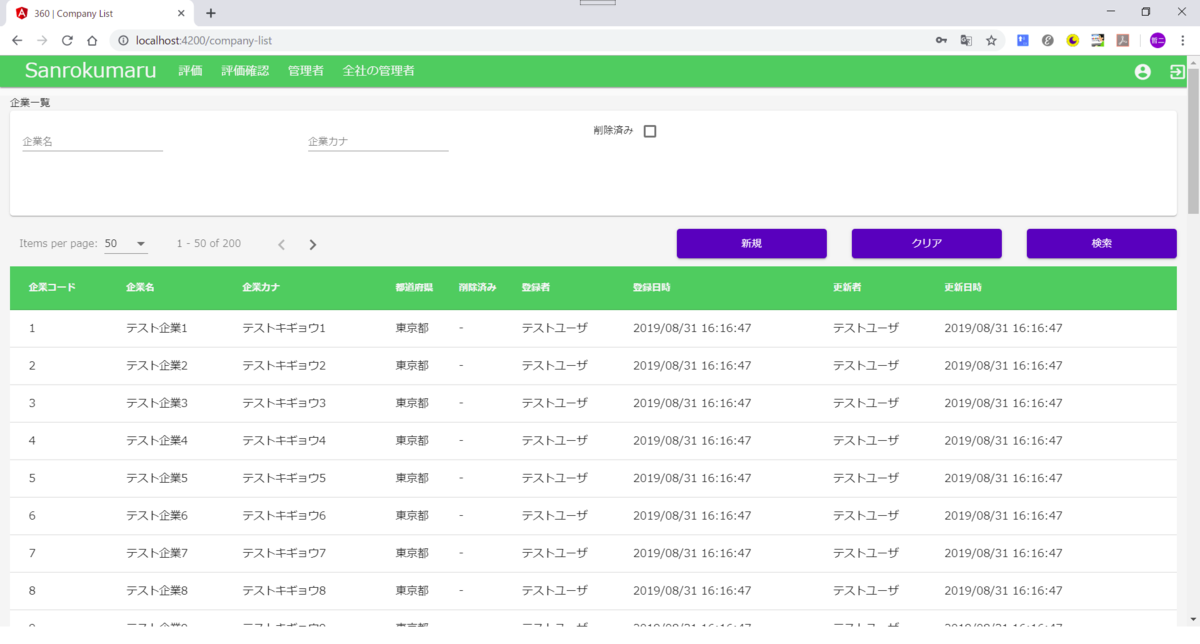This screenshot has height=644, width=1200.
Task: Click the purple browser profile avatar
Action: coord(1156,39)
